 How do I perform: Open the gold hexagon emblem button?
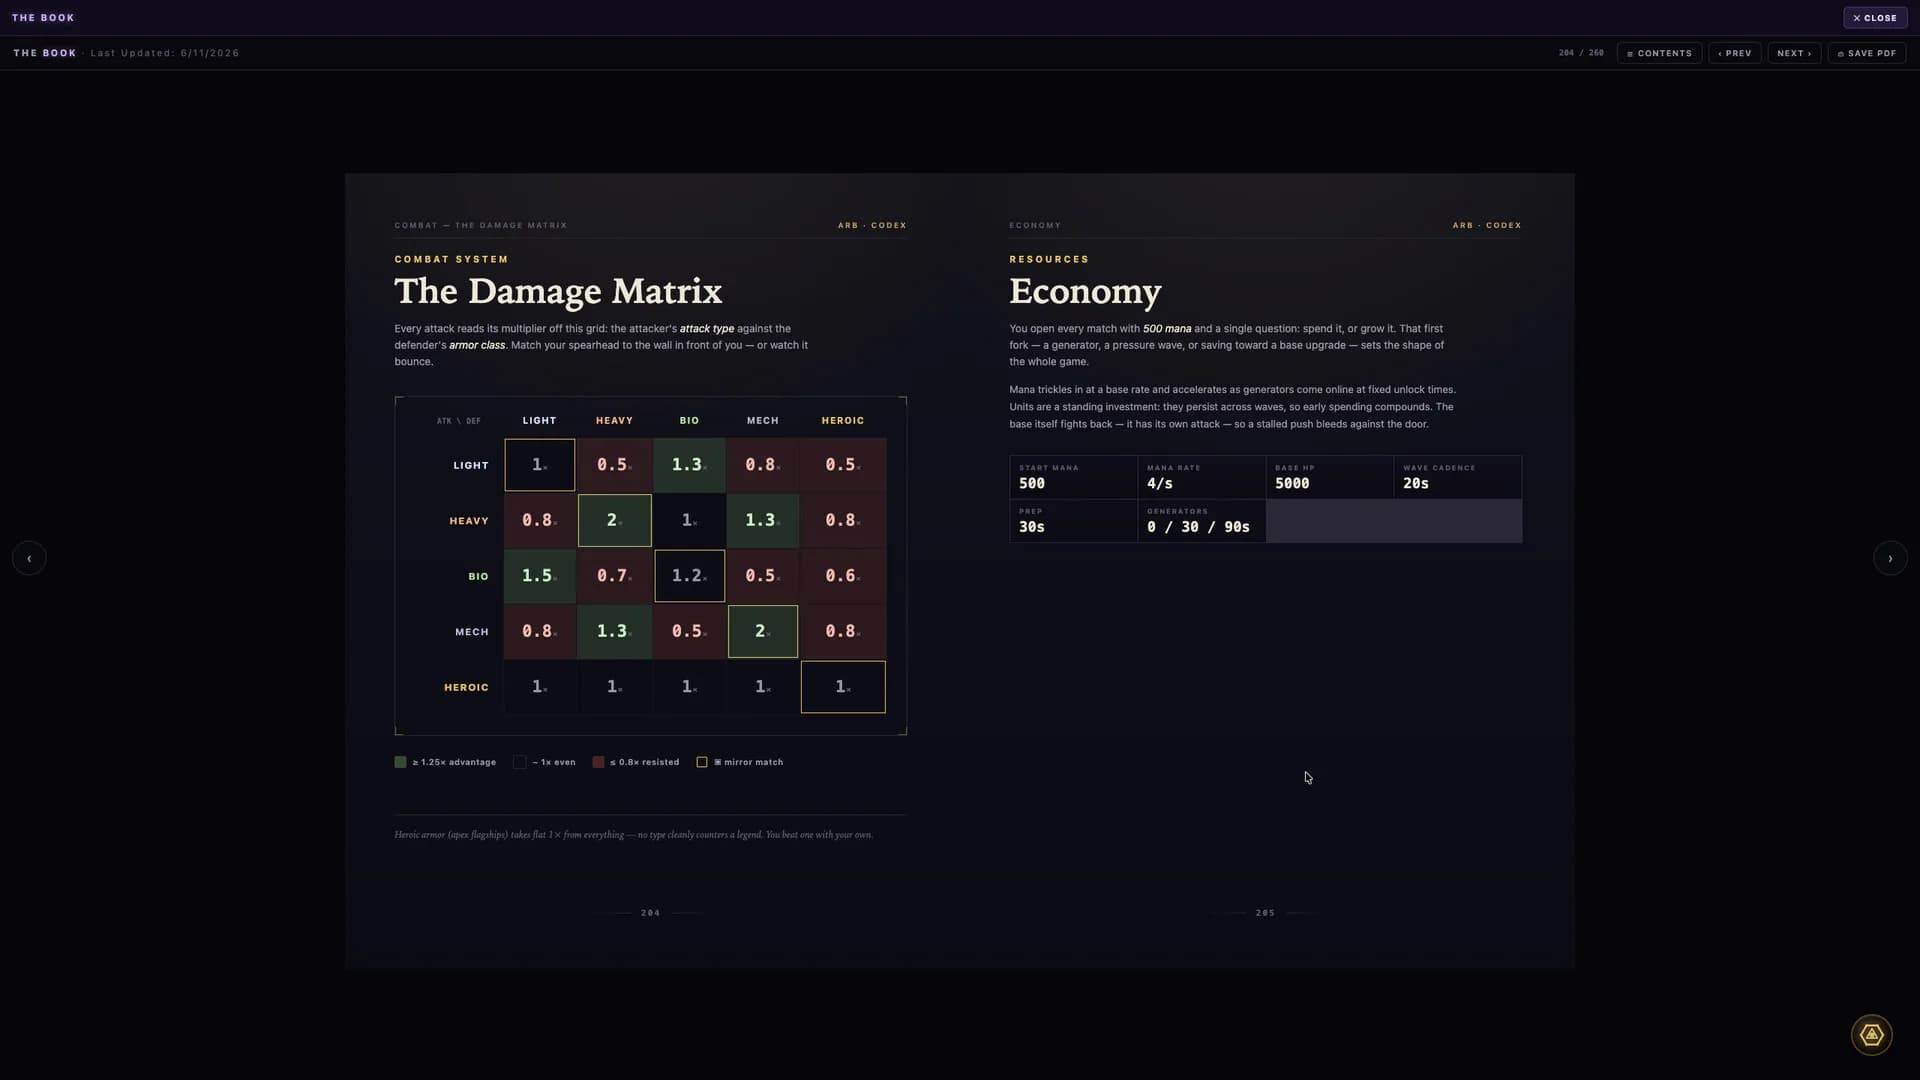[x=1871, y=1035]
